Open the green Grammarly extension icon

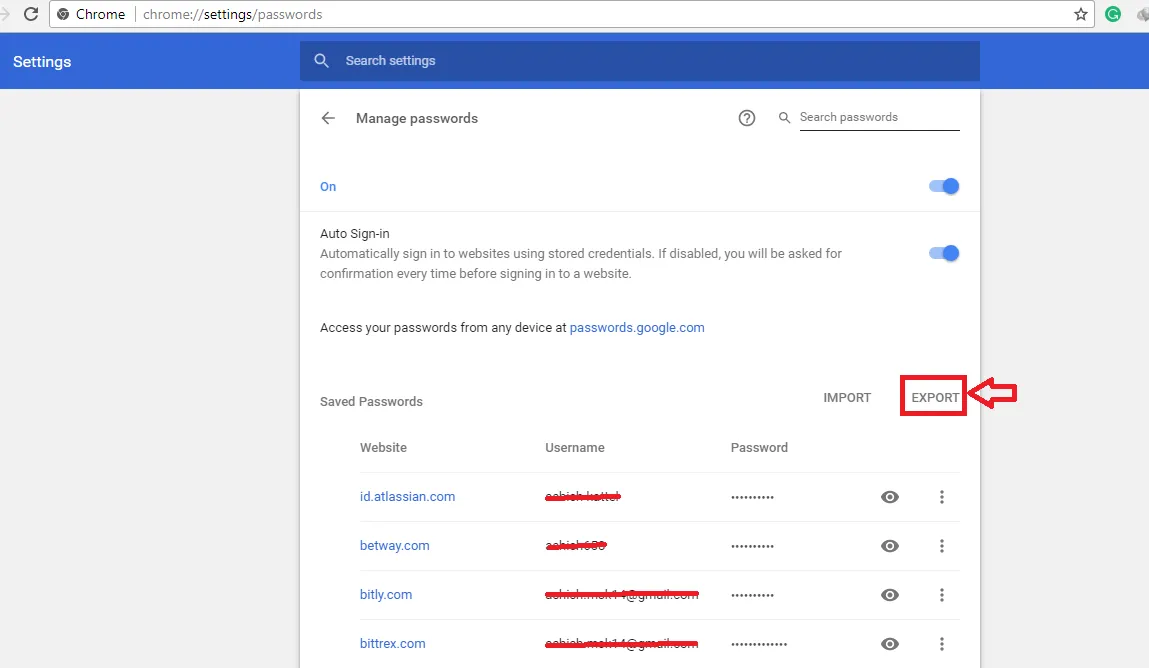tap(1112, 14)
